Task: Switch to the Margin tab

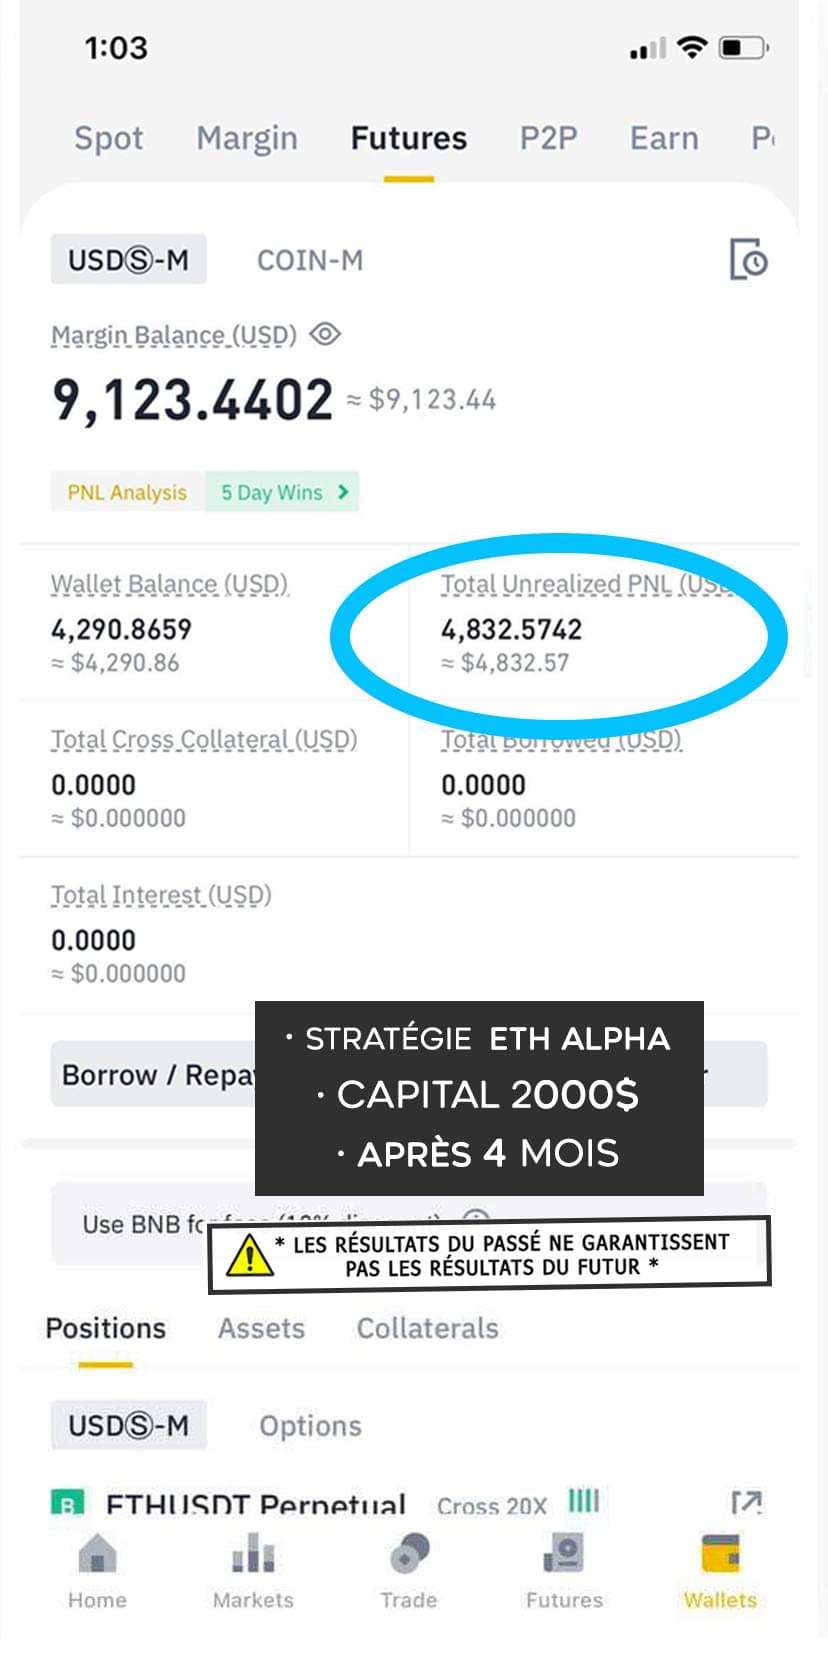Action: pos(247,138)
